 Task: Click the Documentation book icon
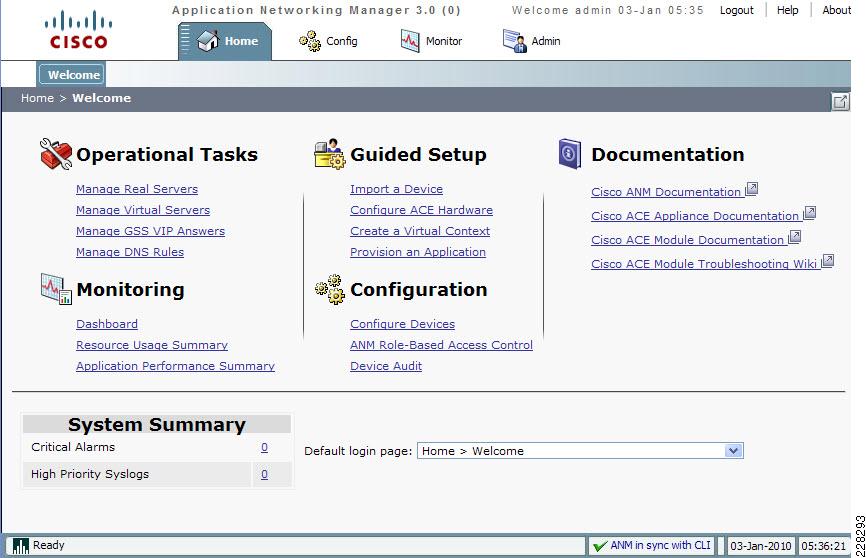569,154
